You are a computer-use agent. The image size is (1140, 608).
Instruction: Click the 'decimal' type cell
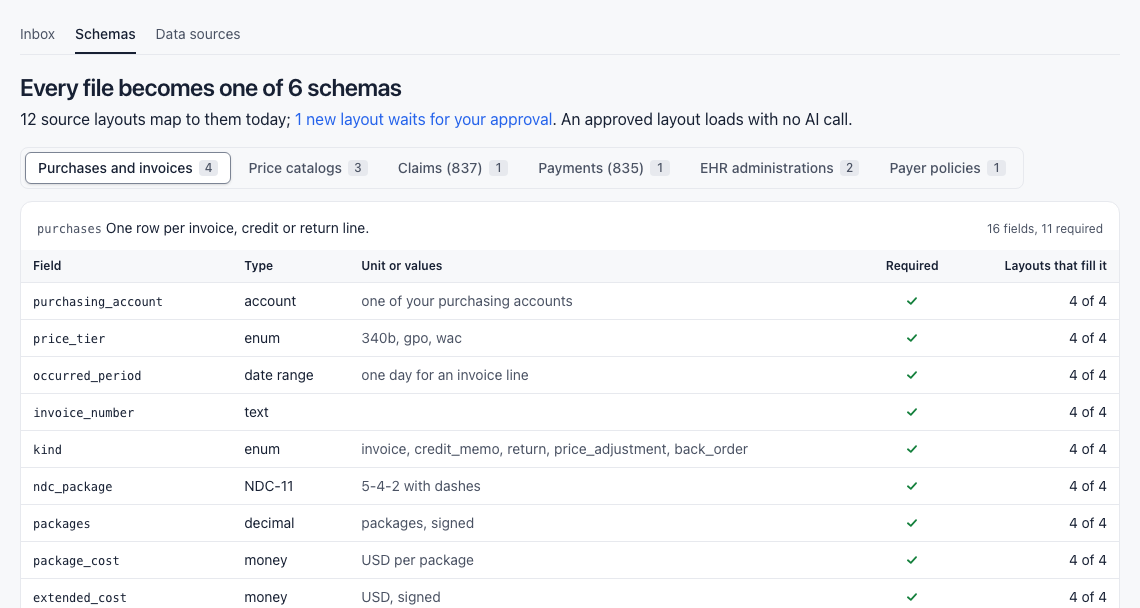pos(269,523)
